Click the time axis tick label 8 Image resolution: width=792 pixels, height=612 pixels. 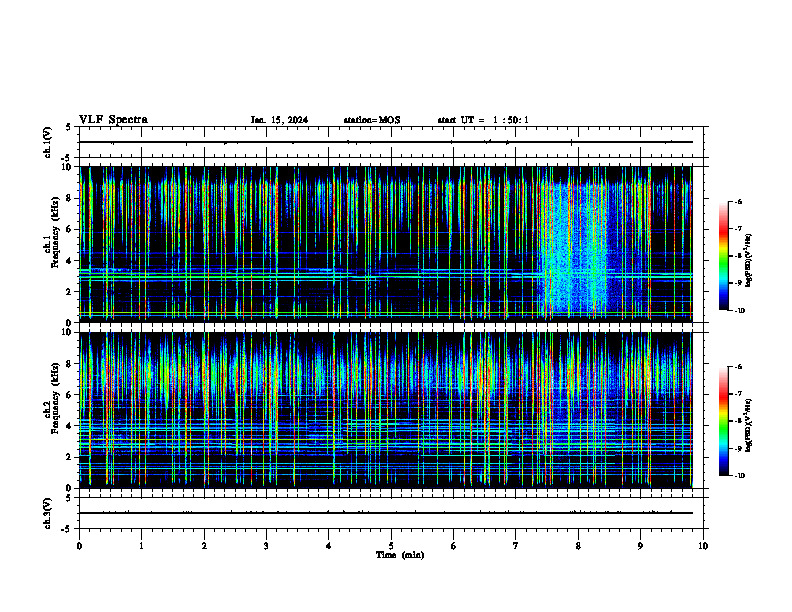[x=578, y=546]
